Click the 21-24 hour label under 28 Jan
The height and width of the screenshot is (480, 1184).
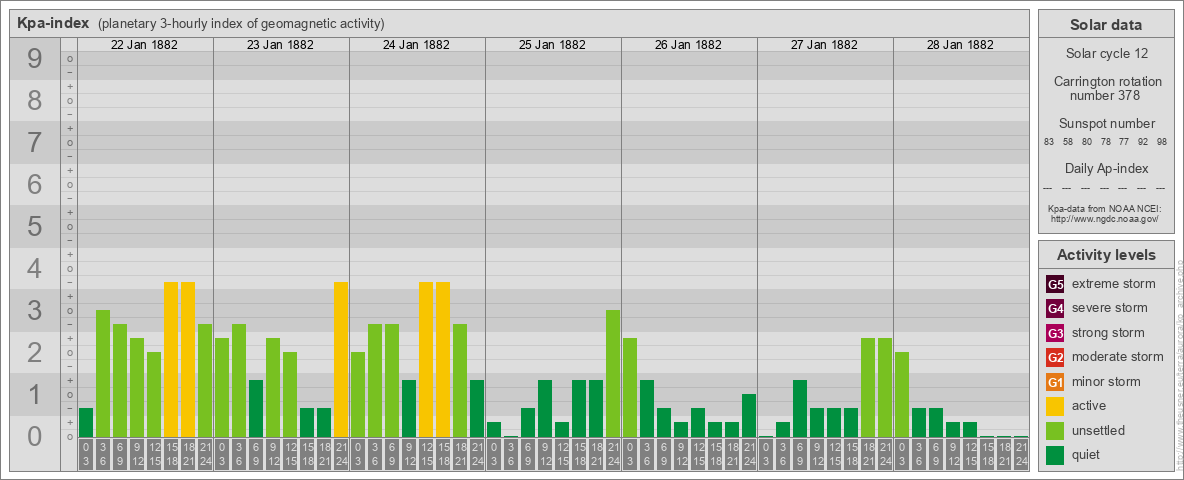pyautogui.click(x=1021, y=455)
